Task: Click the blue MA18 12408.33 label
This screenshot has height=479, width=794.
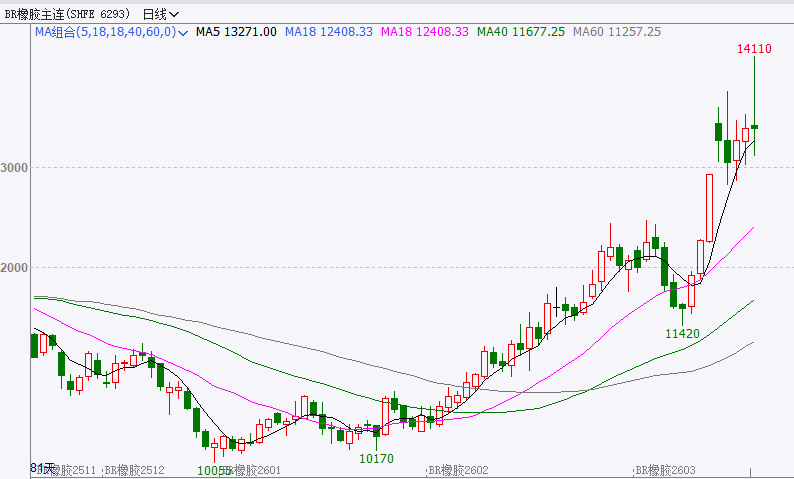Action: coord(329,32)
